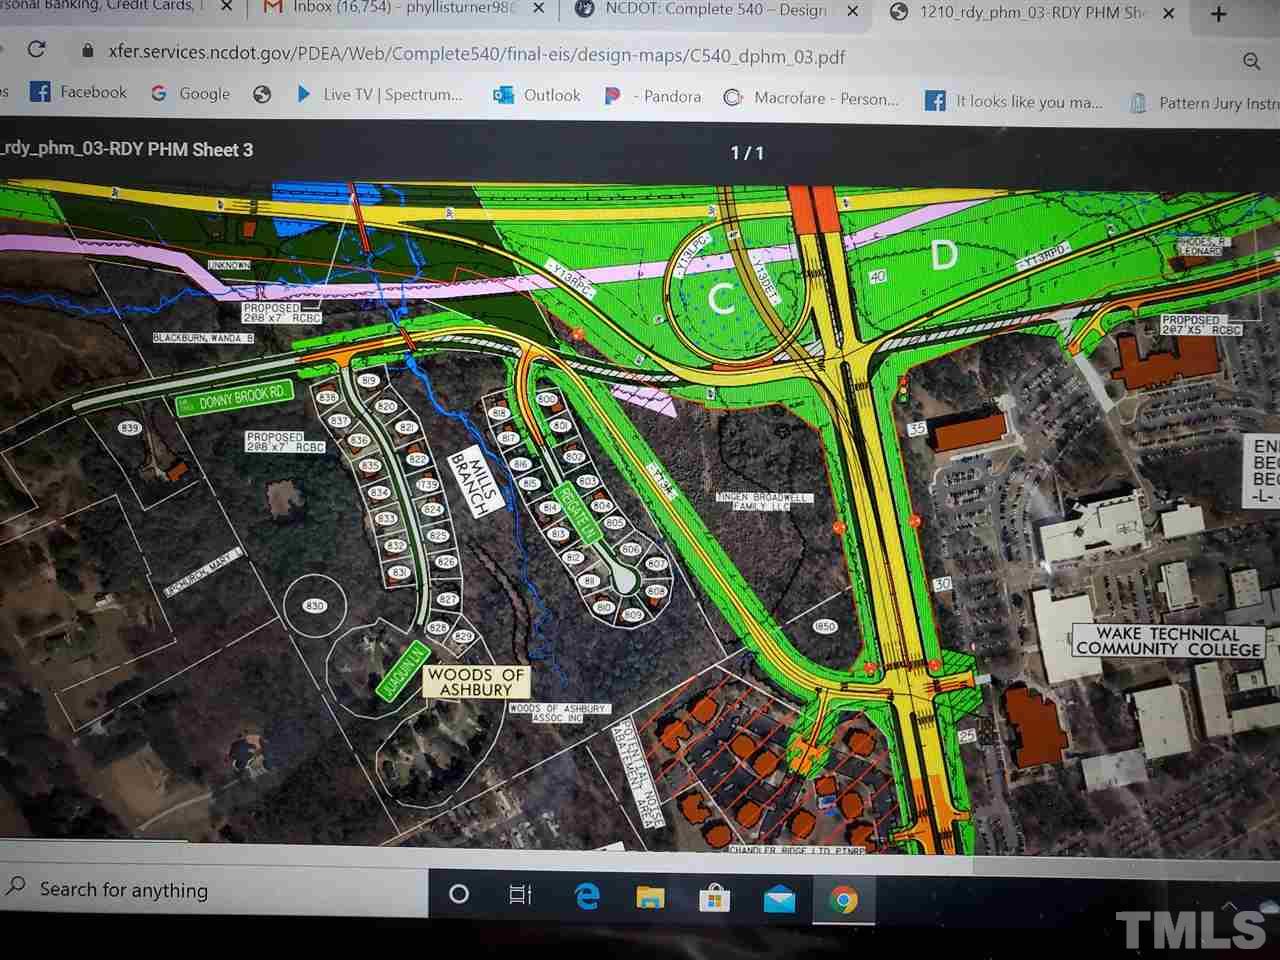Open the zoom magnifier in the address bar
This screenshot has height=960, width=1280.
point(1251,62)
